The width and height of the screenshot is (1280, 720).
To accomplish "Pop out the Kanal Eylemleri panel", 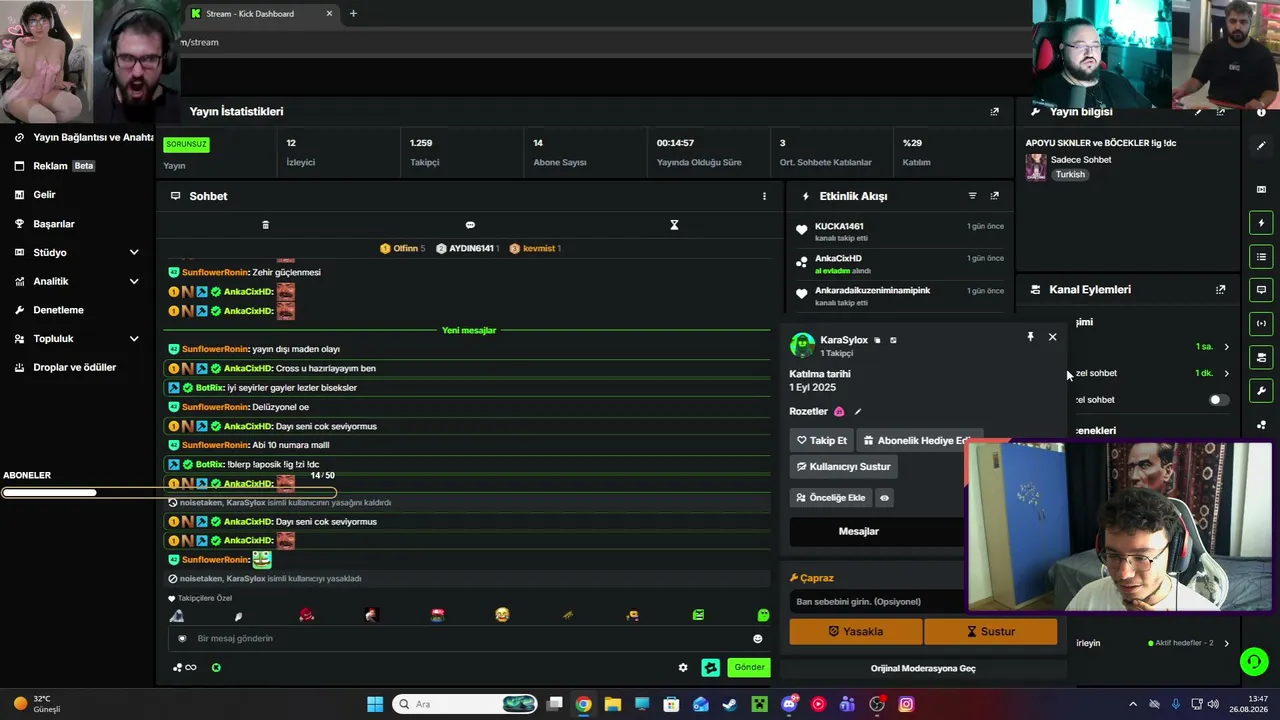I will [x=1220, y=289].
